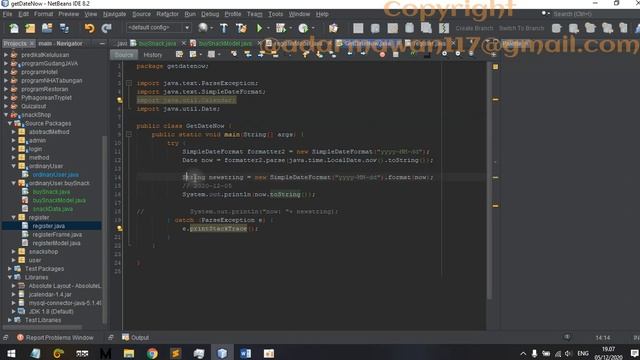Expand the abstractMethod package
This screenshot has height=360, width=640.
[14, 132]
